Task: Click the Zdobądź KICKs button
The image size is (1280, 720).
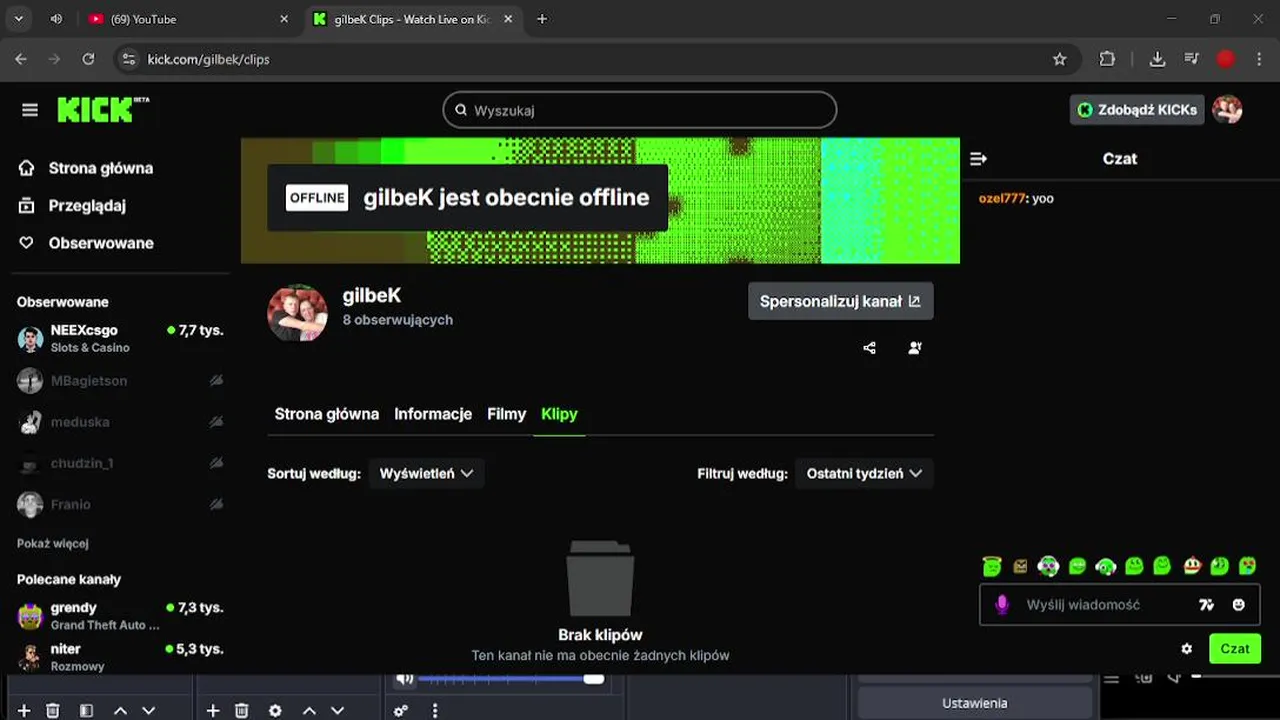Action: pos(1137,110)
